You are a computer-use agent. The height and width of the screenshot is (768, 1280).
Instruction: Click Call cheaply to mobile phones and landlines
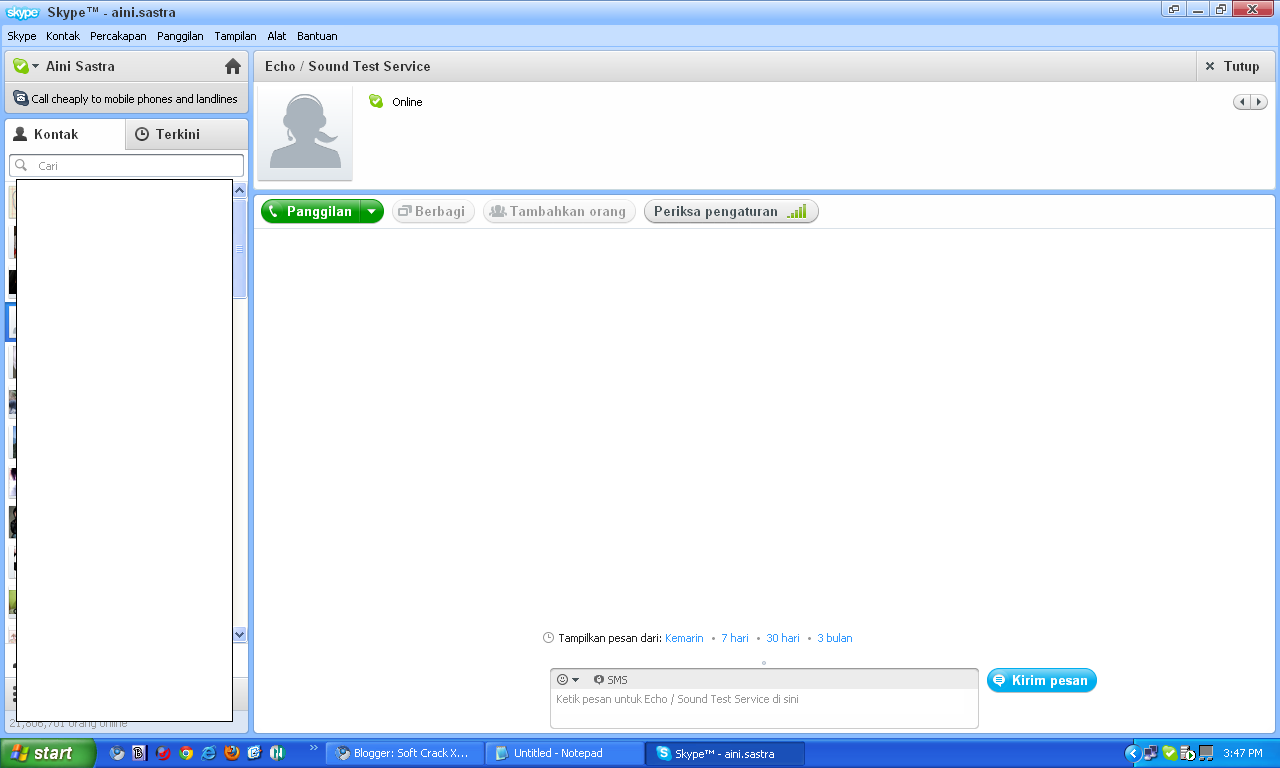[126, 99]
